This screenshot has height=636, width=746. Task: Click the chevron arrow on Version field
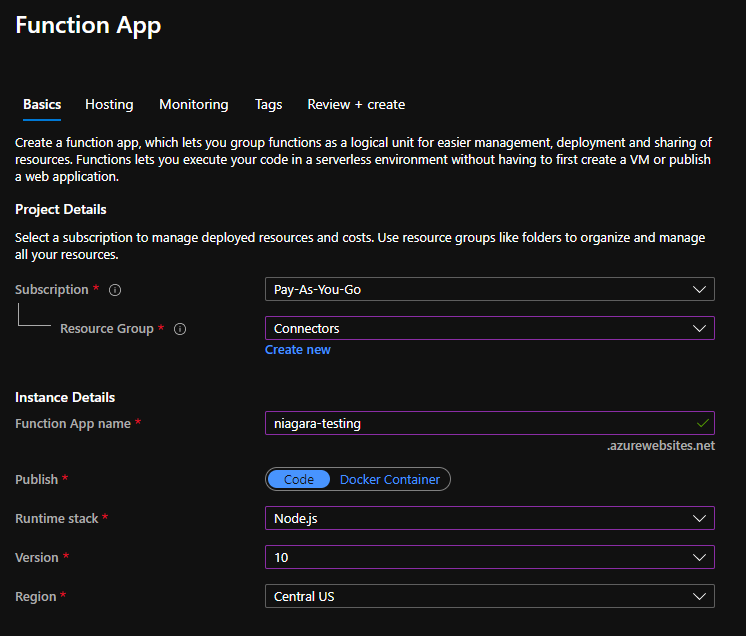(x=699, y=557)
